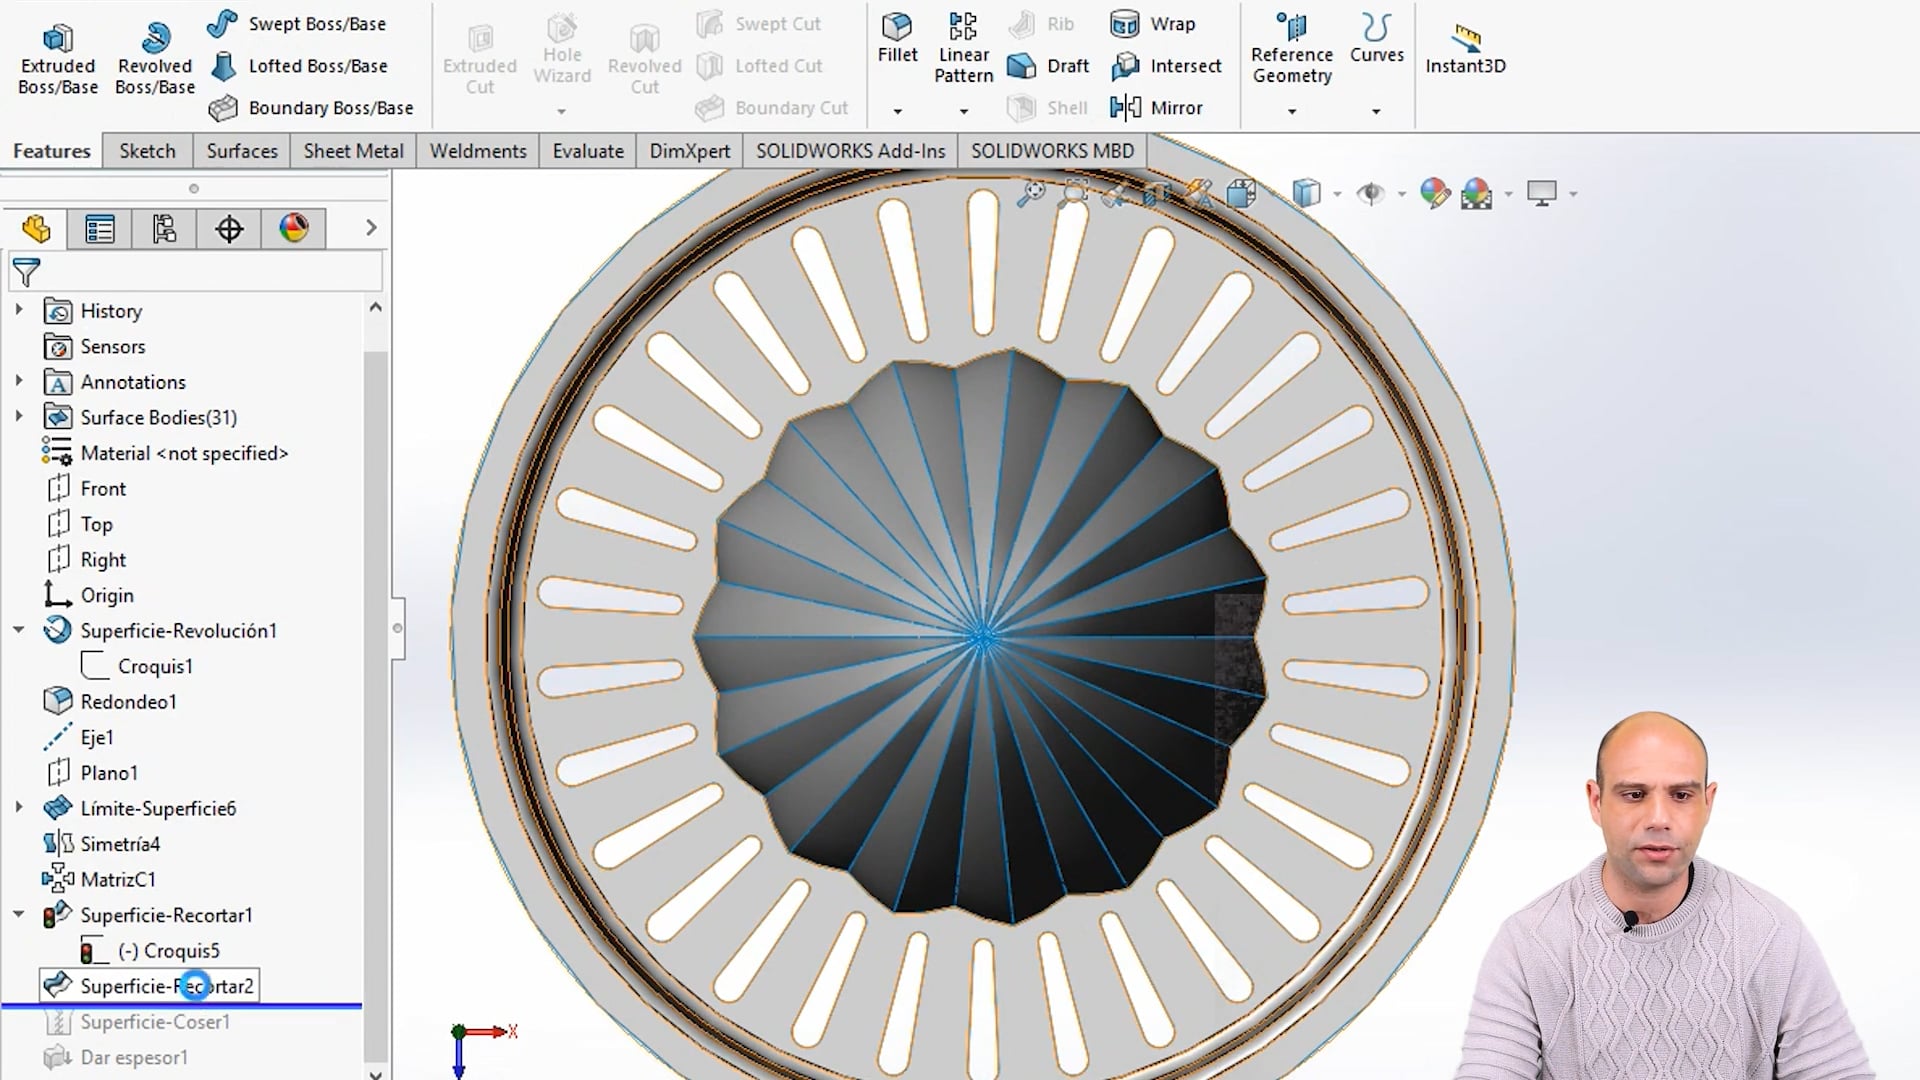Screen dimensions: 1920x1080
Task: Toggle Hide/Show Items eye icon
Action: tap(1370, 193)
